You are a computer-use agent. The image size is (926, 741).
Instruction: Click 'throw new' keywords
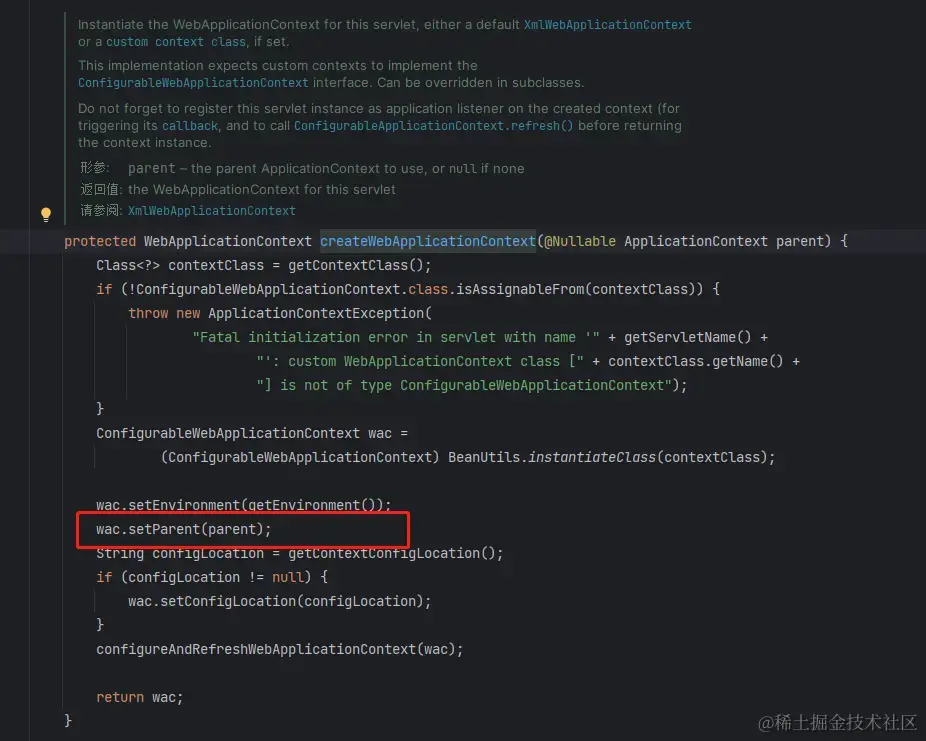164,313
